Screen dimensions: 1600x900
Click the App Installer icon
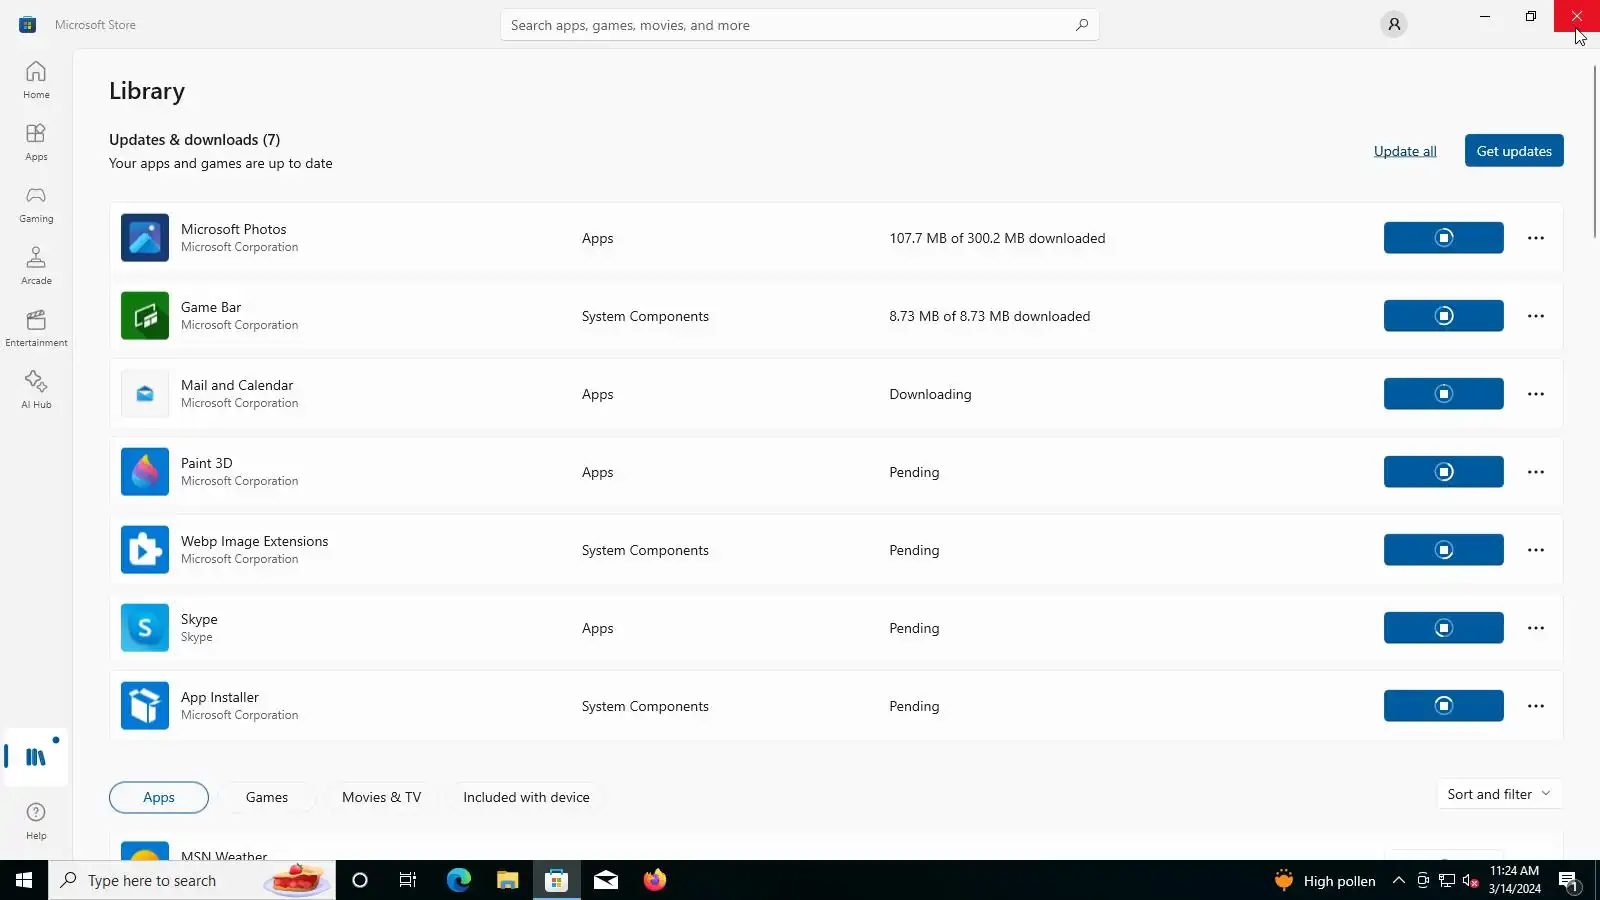point(145,706)
